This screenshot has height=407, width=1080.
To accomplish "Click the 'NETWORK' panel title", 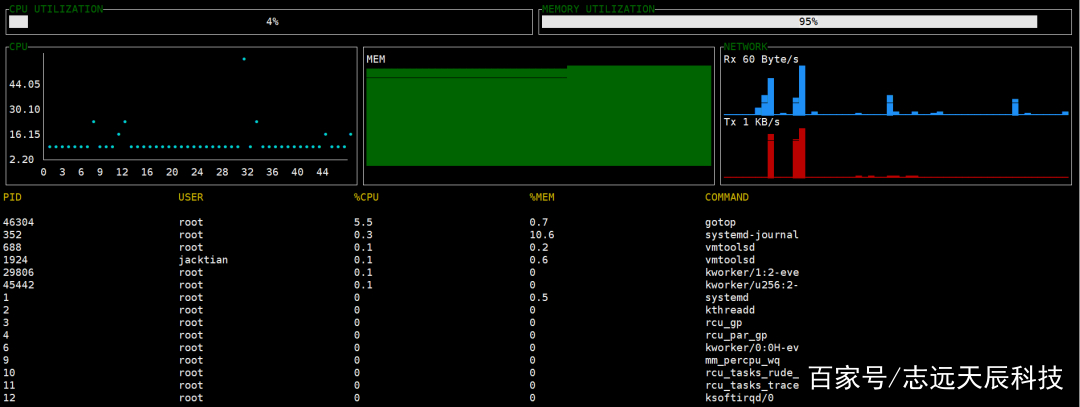I will (x=745, y=47).
